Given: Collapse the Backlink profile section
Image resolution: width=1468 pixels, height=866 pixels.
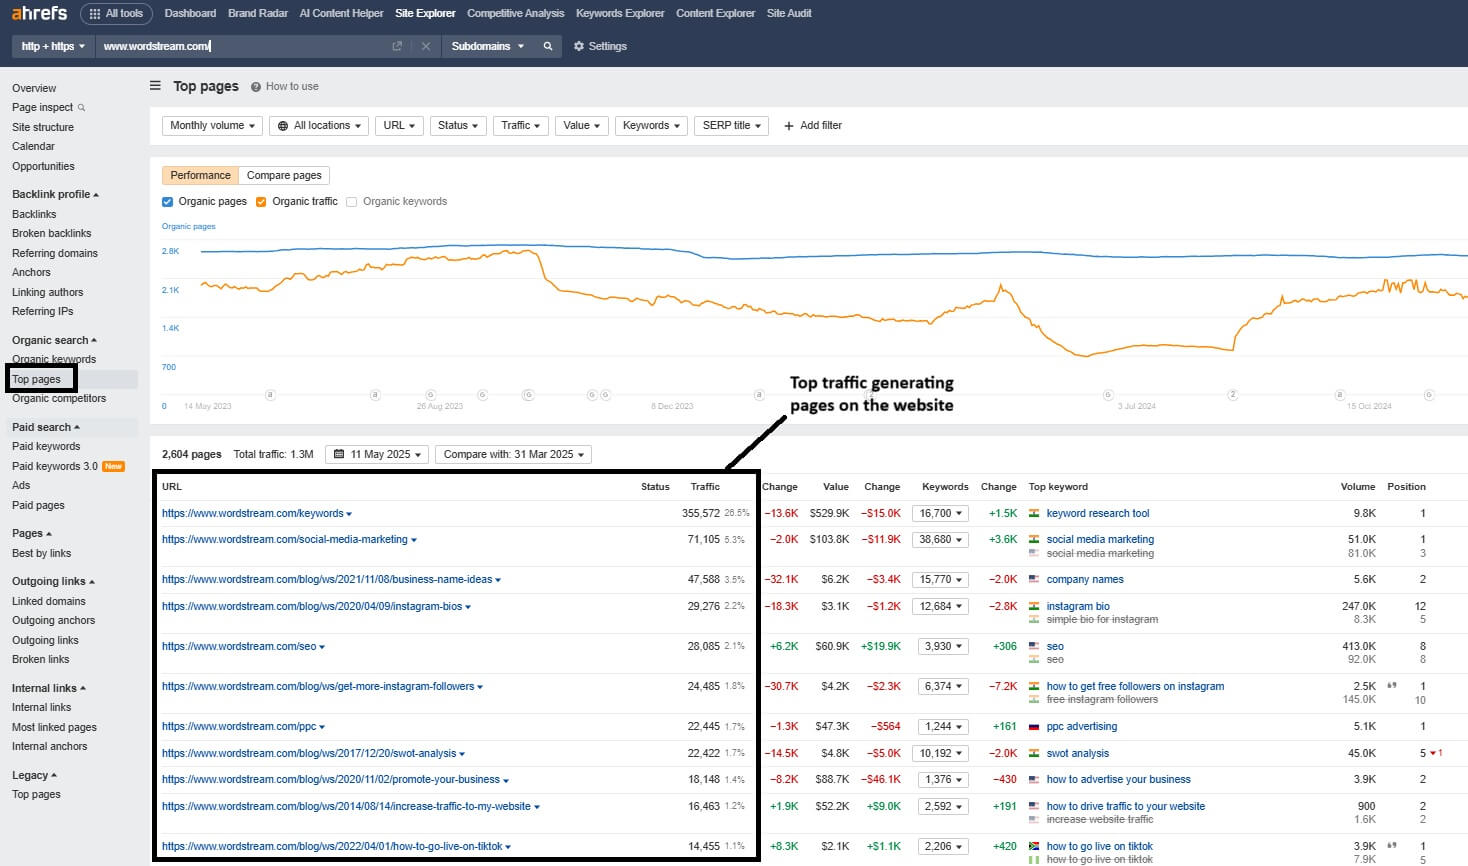Looking at the screenshot, I should [x=55, y=194].
